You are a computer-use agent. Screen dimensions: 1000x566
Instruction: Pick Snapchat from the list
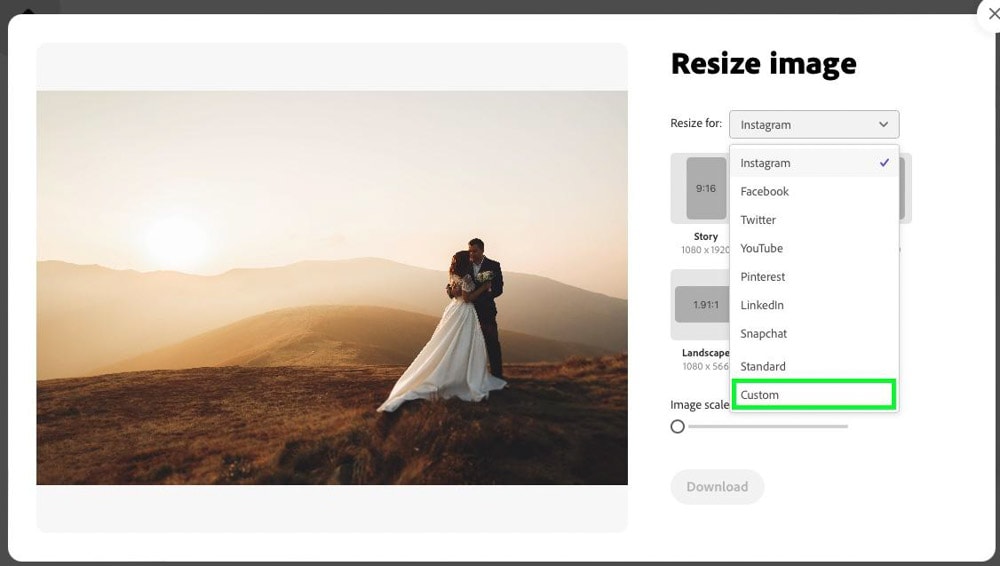[x=814, y=333]
